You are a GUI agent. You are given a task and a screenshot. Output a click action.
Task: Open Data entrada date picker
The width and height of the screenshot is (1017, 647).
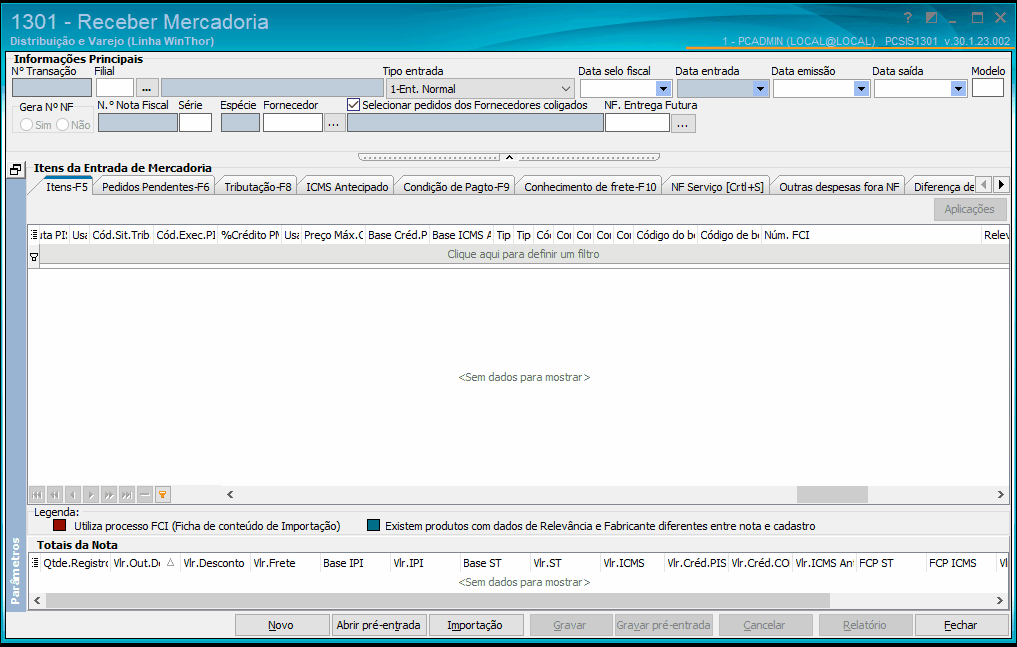coord(760,89)
